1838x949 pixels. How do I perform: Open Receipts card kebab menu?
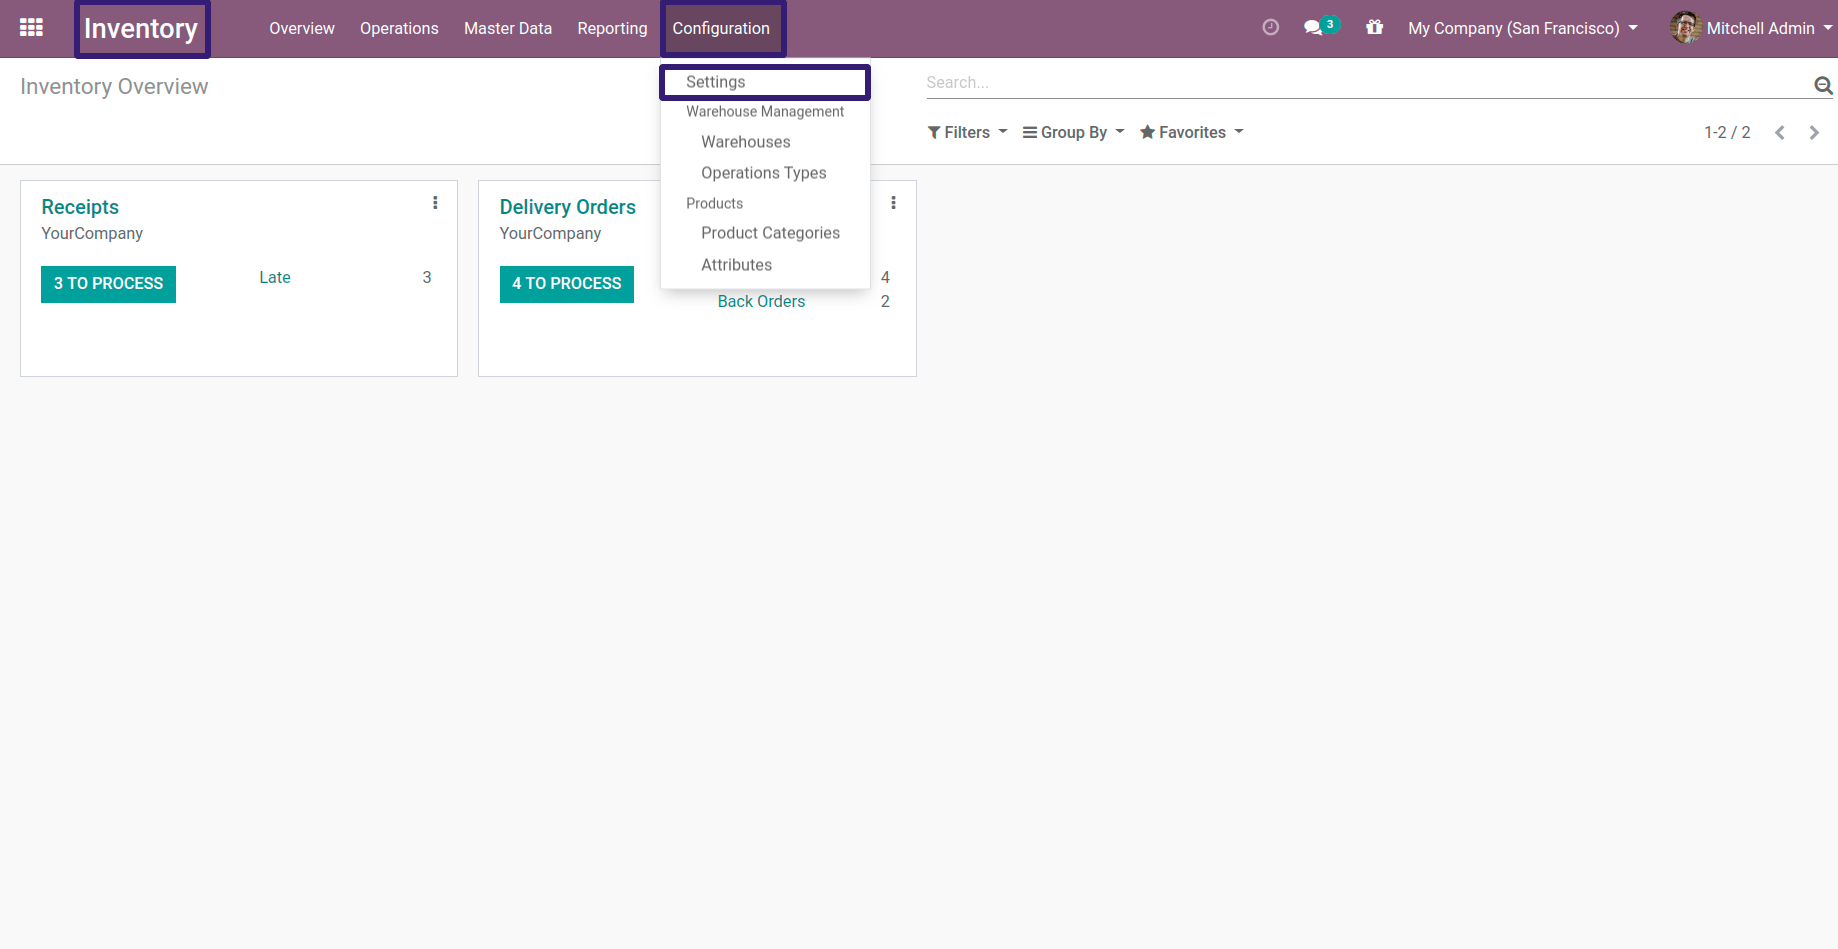pyautogui.click(x=435, y=203)
